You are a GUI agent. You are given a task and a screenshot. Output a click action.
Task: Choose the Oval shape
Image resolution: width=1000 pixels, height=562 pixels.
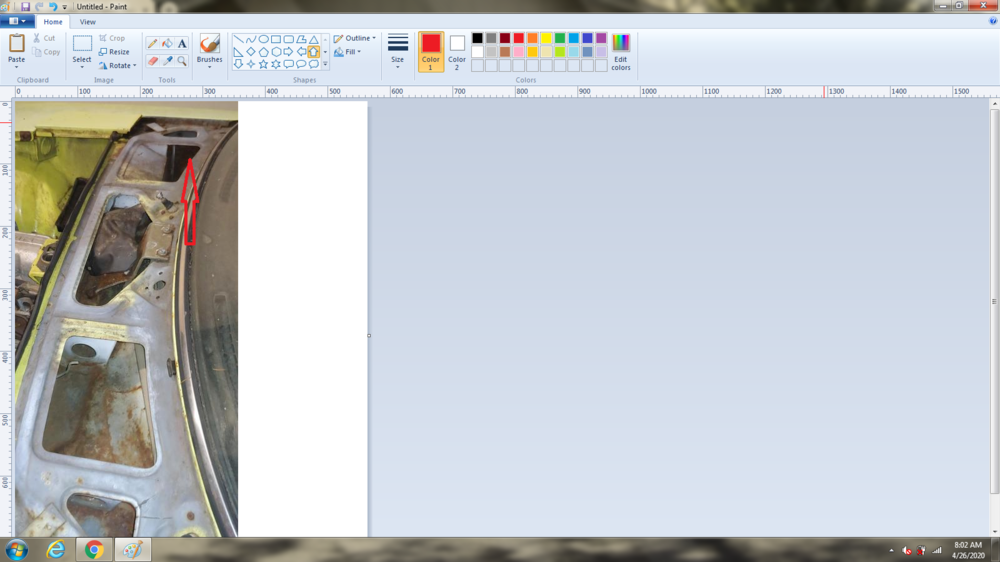(263, 39)
